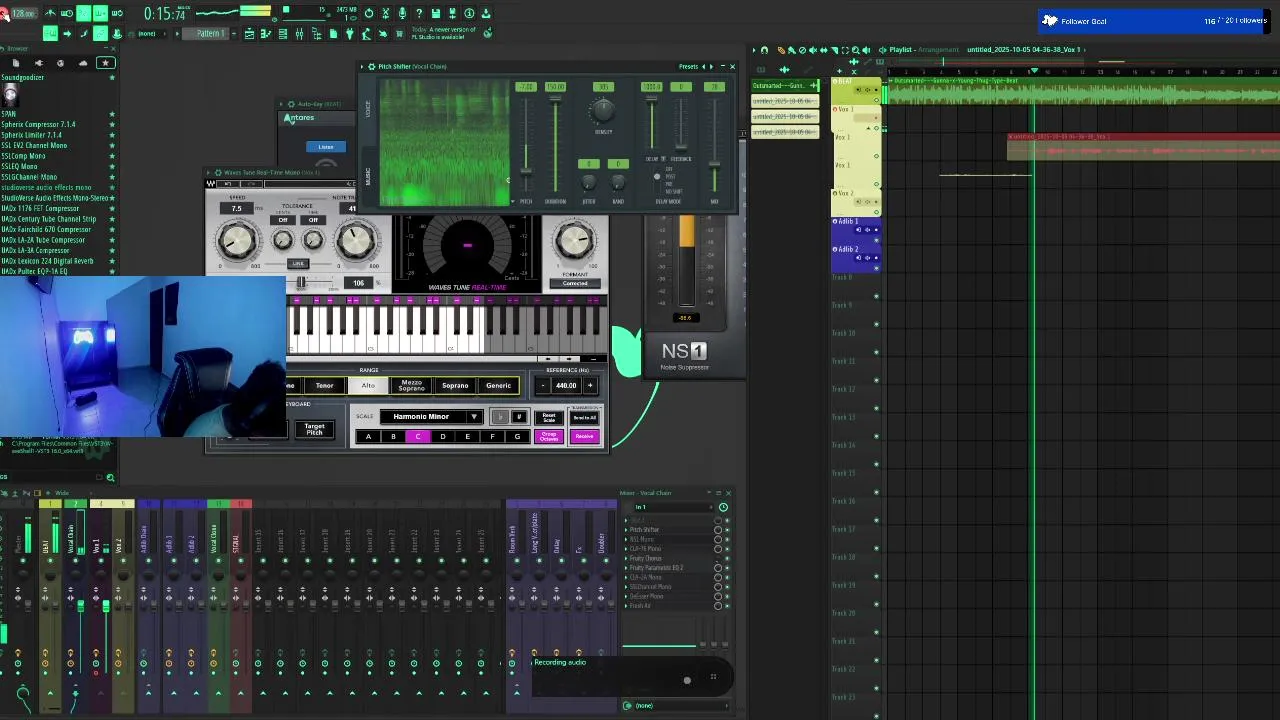Click the sharp accidental button in Waves Tune
1280x720 pixels.
[518, 417]
